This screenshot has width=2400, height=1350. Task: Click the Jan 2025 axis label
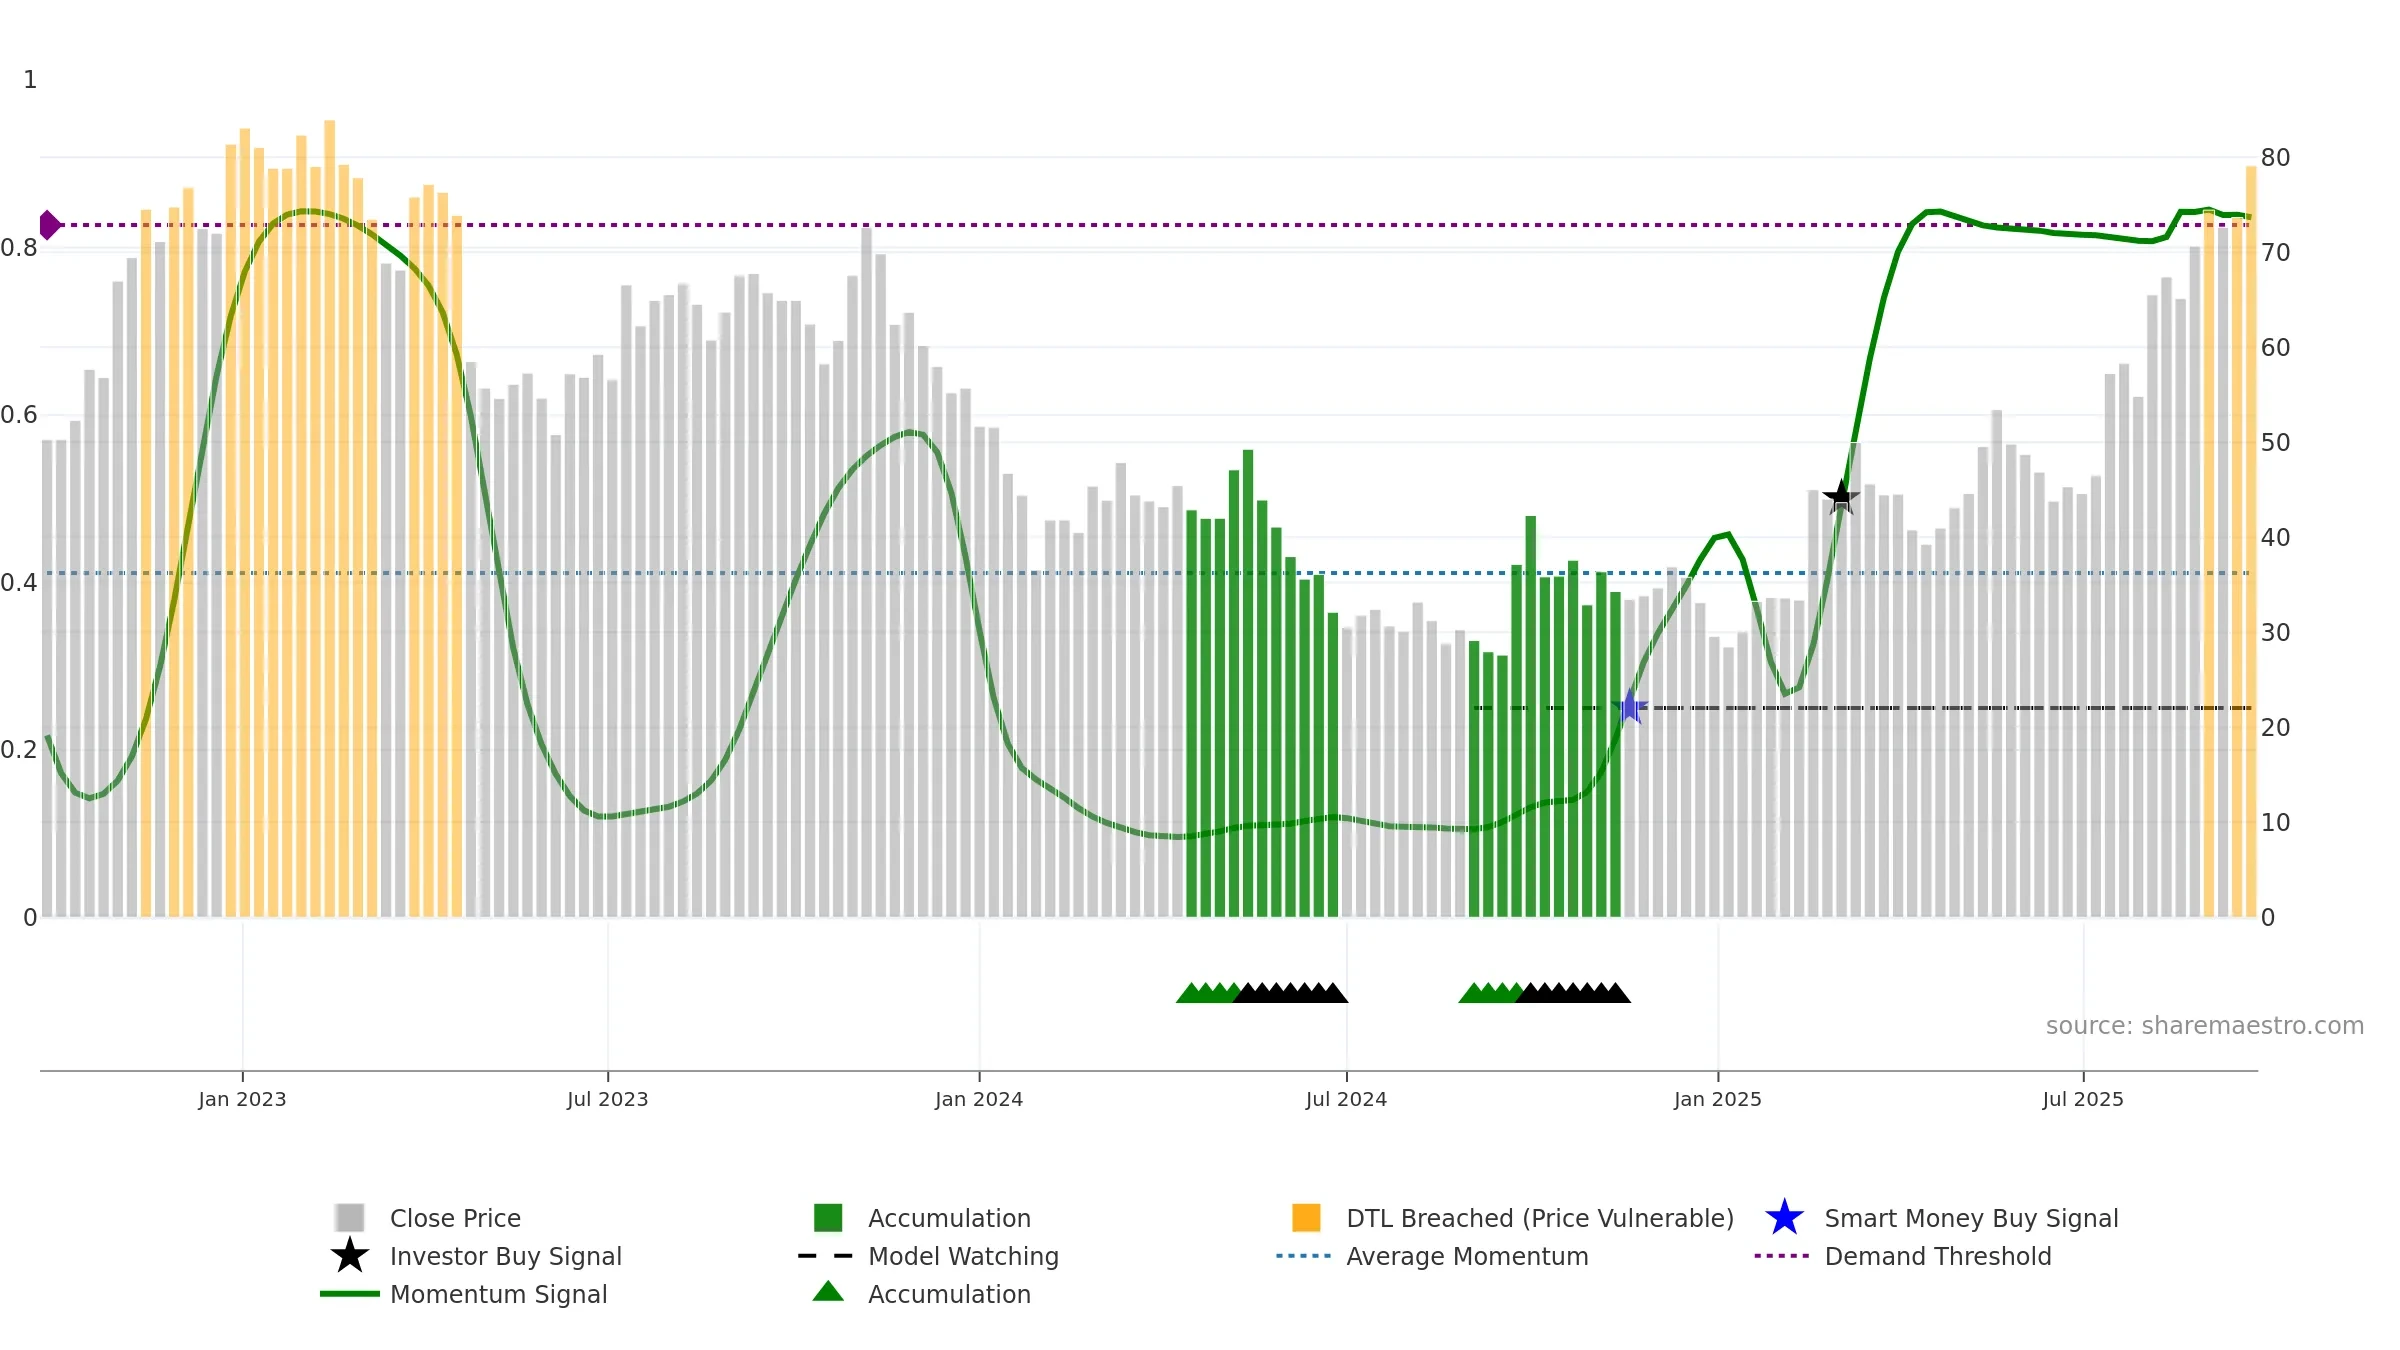[x=1718, y=1099]
